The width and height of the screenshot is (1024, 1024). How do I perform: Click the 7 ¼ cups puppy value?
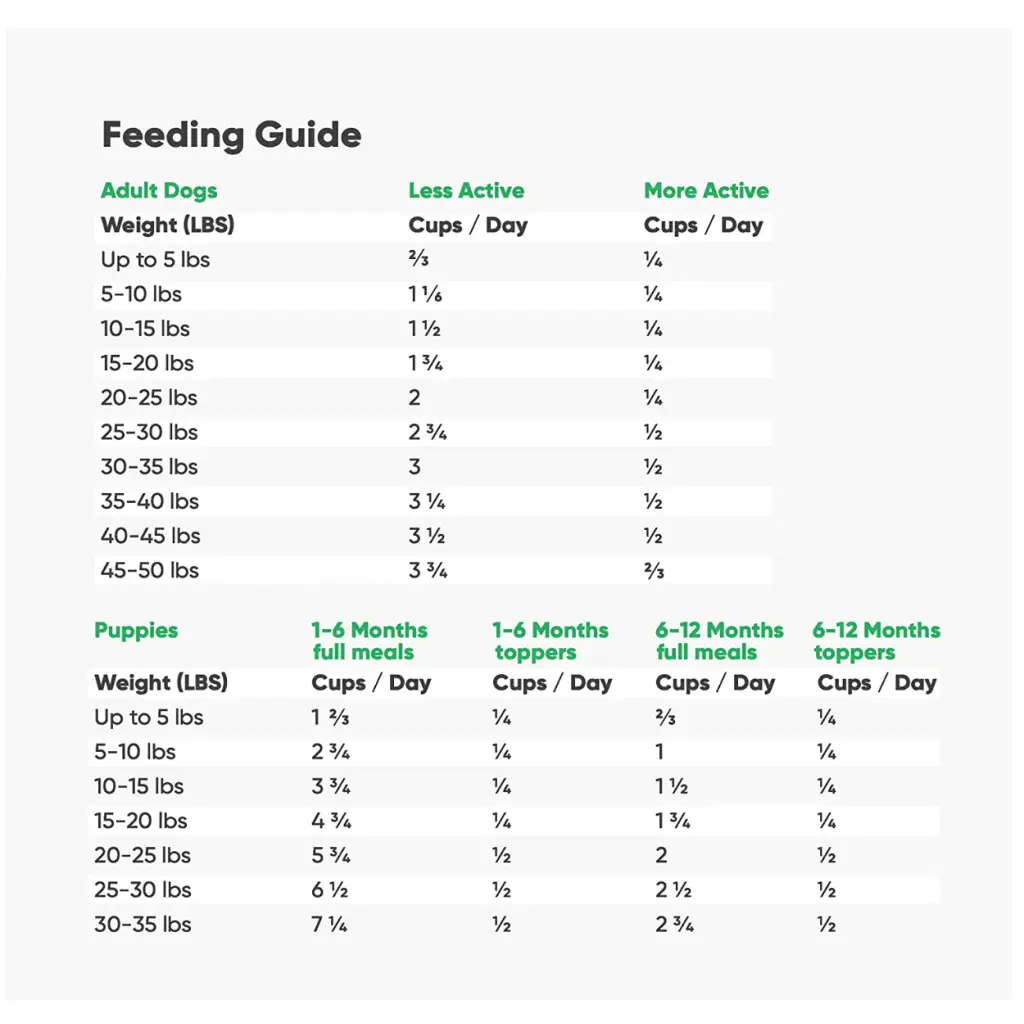pyautogui.click(x=329, y=925)
